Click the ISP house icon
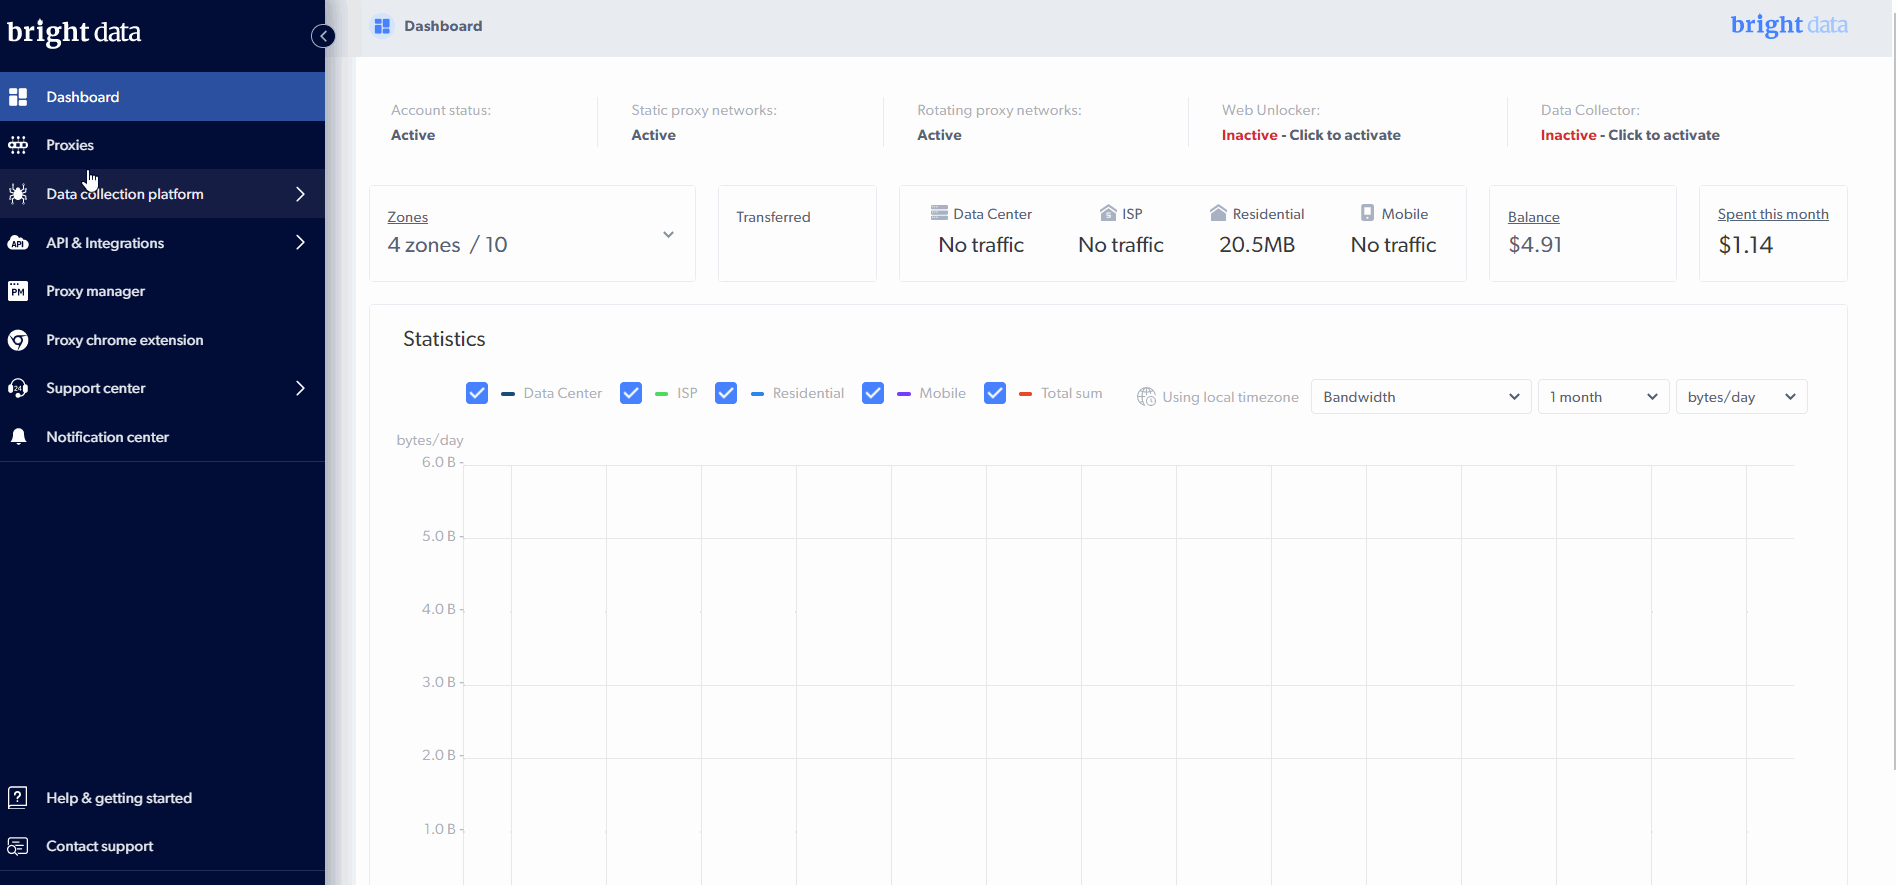The height and width of the screenshot is (885, 1896). tap(1108, 213)
